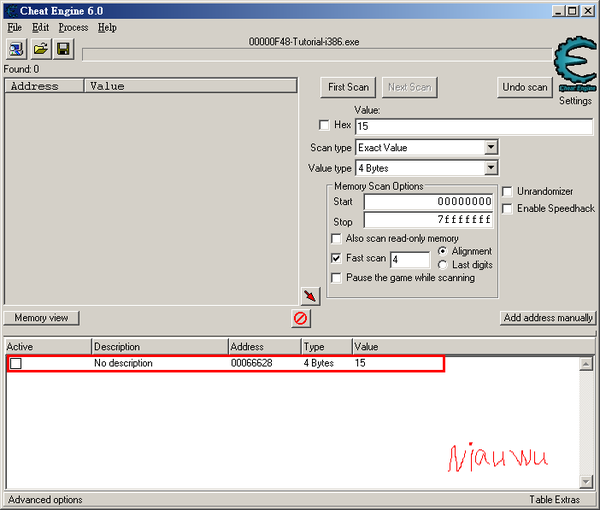Click Add address manually
Screen dimensions: 600x510
click(x=548, y=318)
